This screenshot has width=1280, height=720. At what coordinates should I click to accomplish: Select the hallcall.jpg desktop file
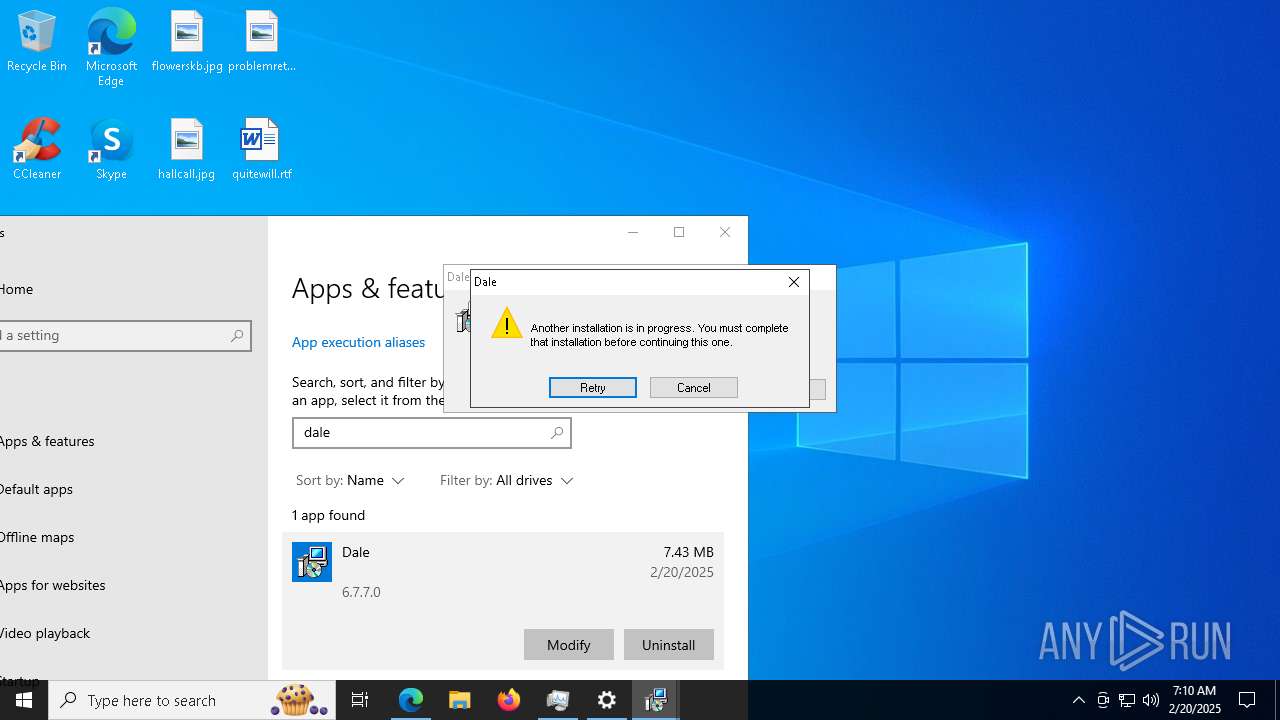pos(187,149)
